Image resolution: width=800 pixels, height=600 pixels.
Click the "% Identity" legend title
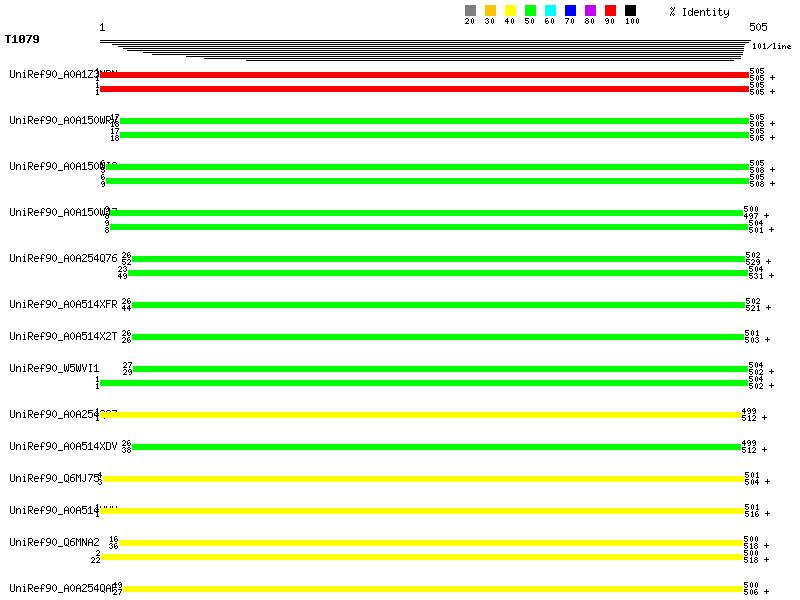(x=699, y=12)
